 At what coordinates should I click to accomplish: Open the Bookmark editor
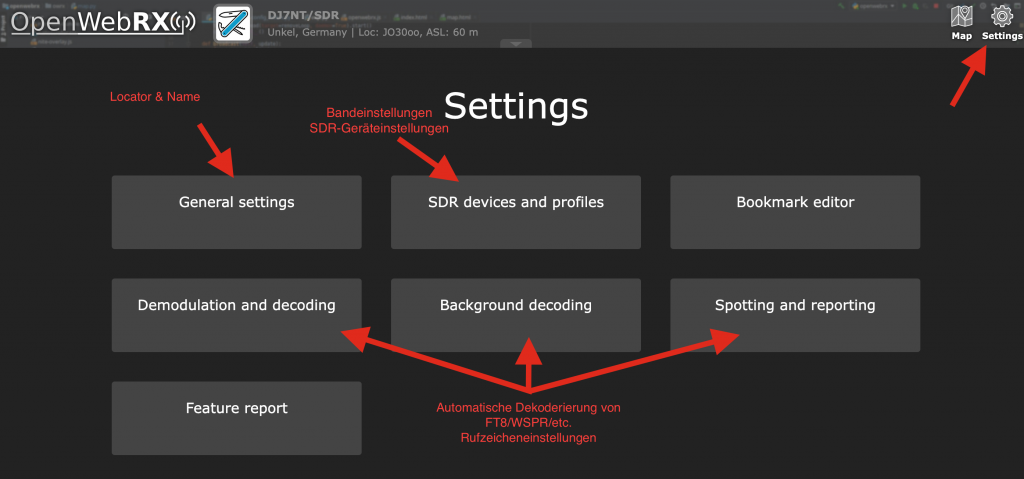click(795, 212)
